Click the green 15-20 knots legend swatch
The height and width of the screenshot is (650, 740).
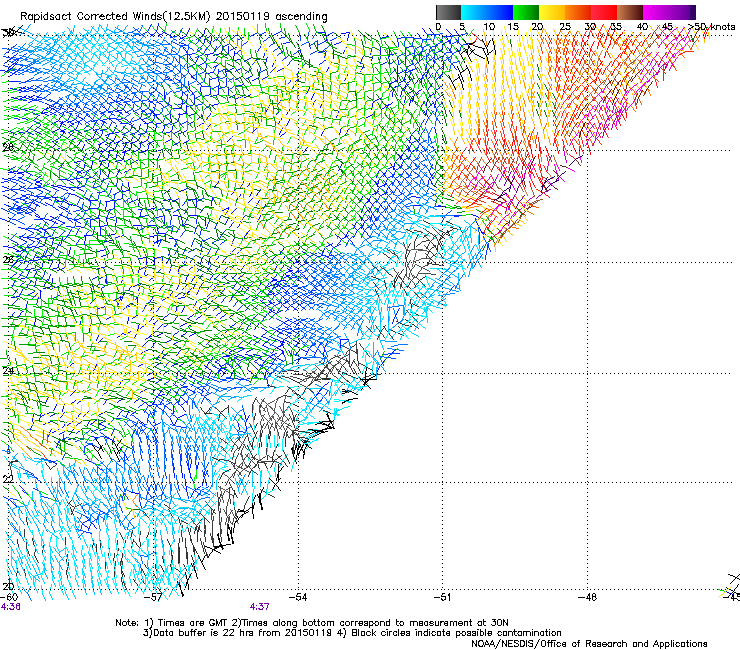526,12
